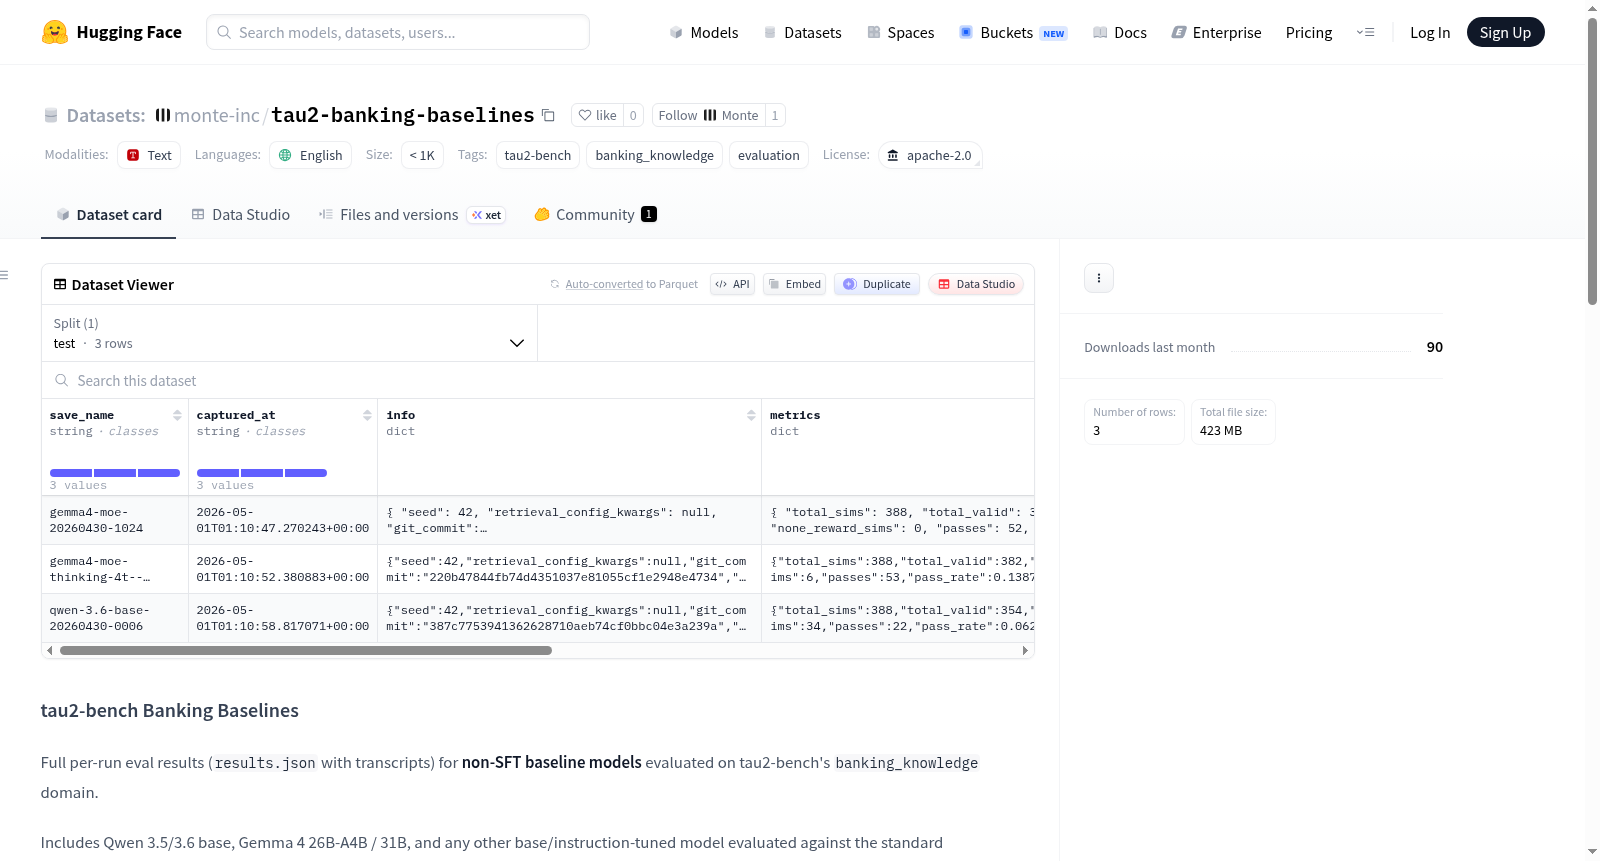Click the Log In link
The height and width of the screenshot is (861, 1600).
point(1430,32)
